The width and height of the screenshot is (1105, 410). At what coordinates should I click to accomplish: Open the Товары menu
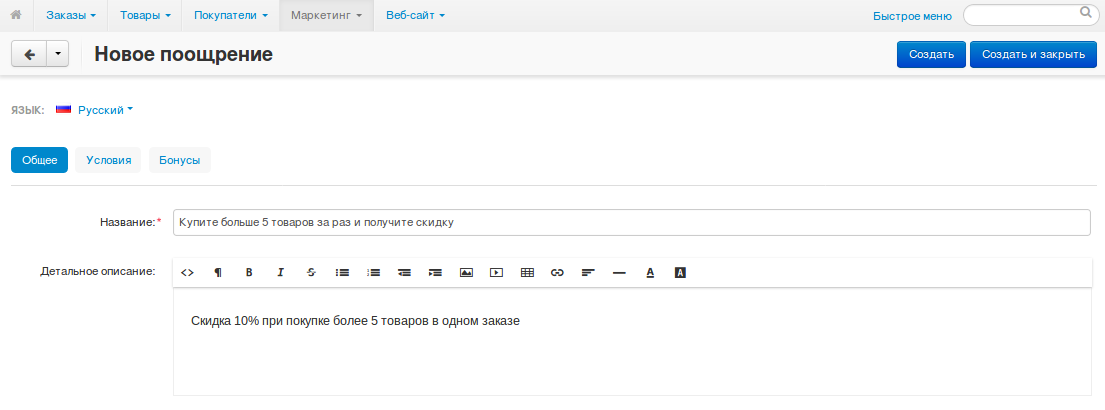145,15
